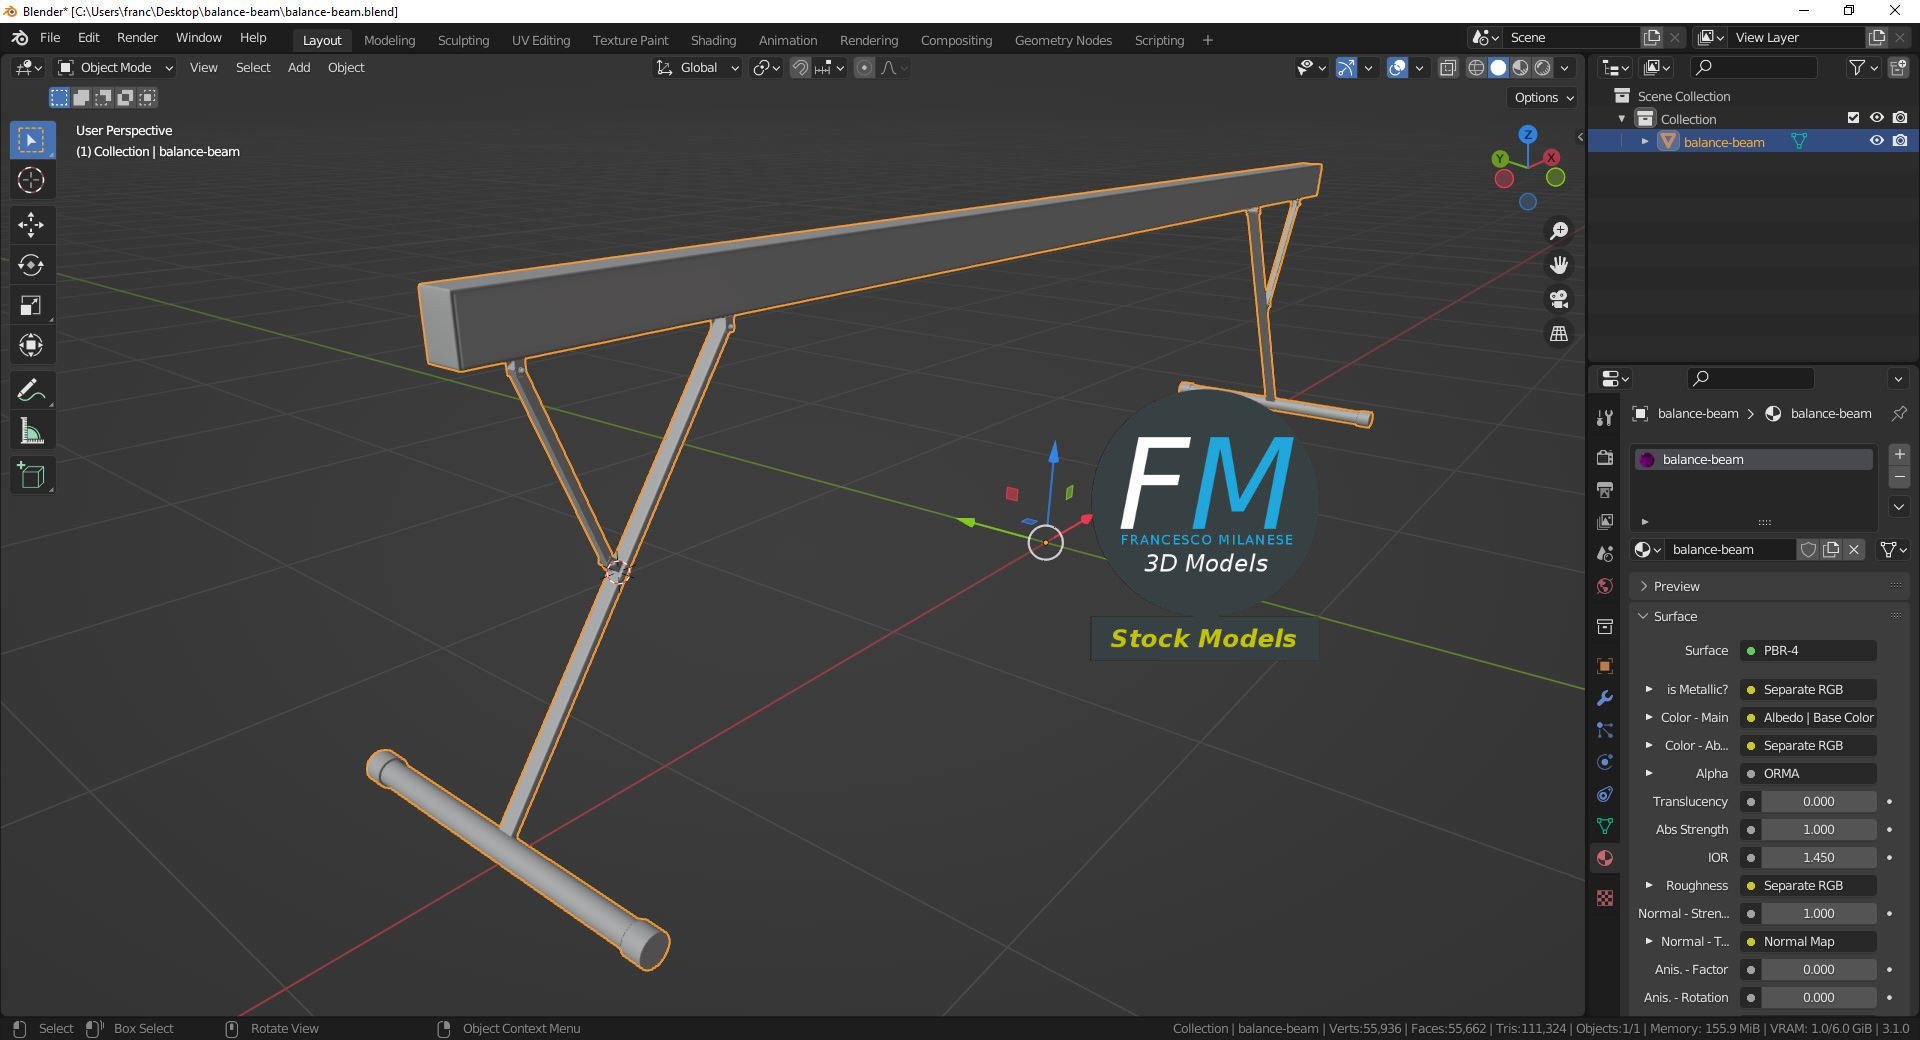Switch to material preview shading
Viewport: 1920px width, 1040px height.
point(1520,68)
